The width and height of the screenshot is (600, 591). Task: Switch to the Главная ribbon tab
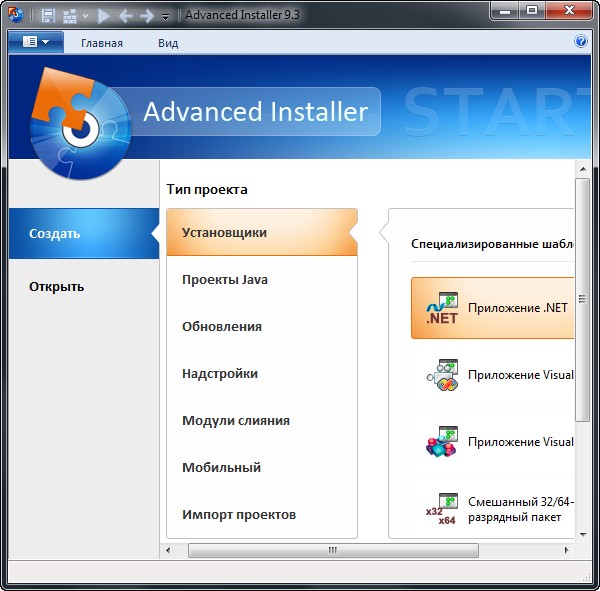(102, 43)
